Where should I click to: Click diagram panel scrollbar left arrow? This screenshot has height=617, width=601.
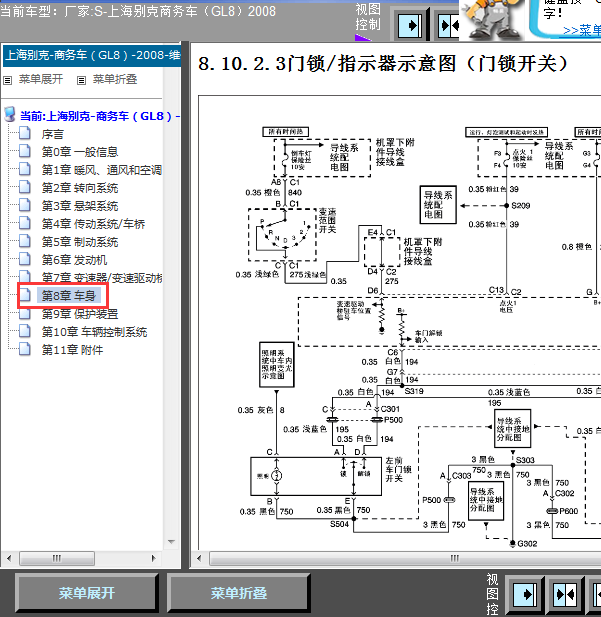pyautogui.click(x=199, y=558)
